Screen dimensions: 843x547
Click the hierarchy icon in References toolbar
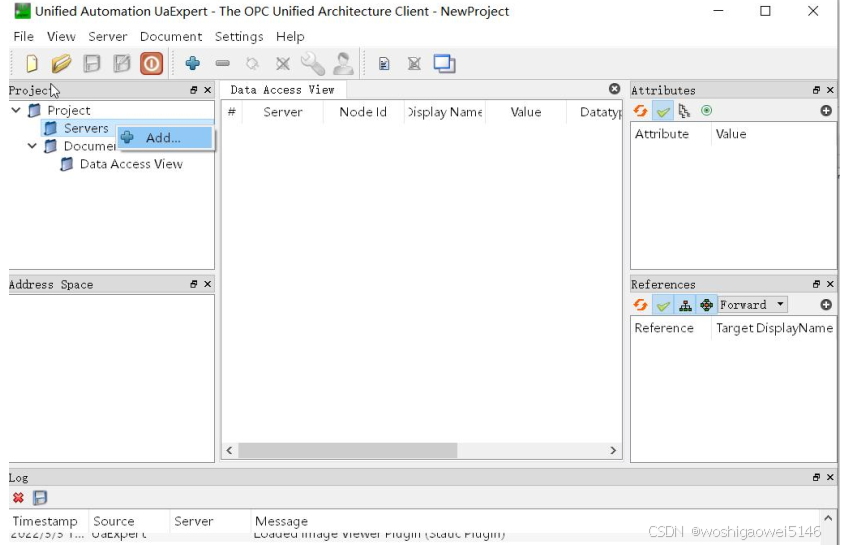tap(685, 306)
